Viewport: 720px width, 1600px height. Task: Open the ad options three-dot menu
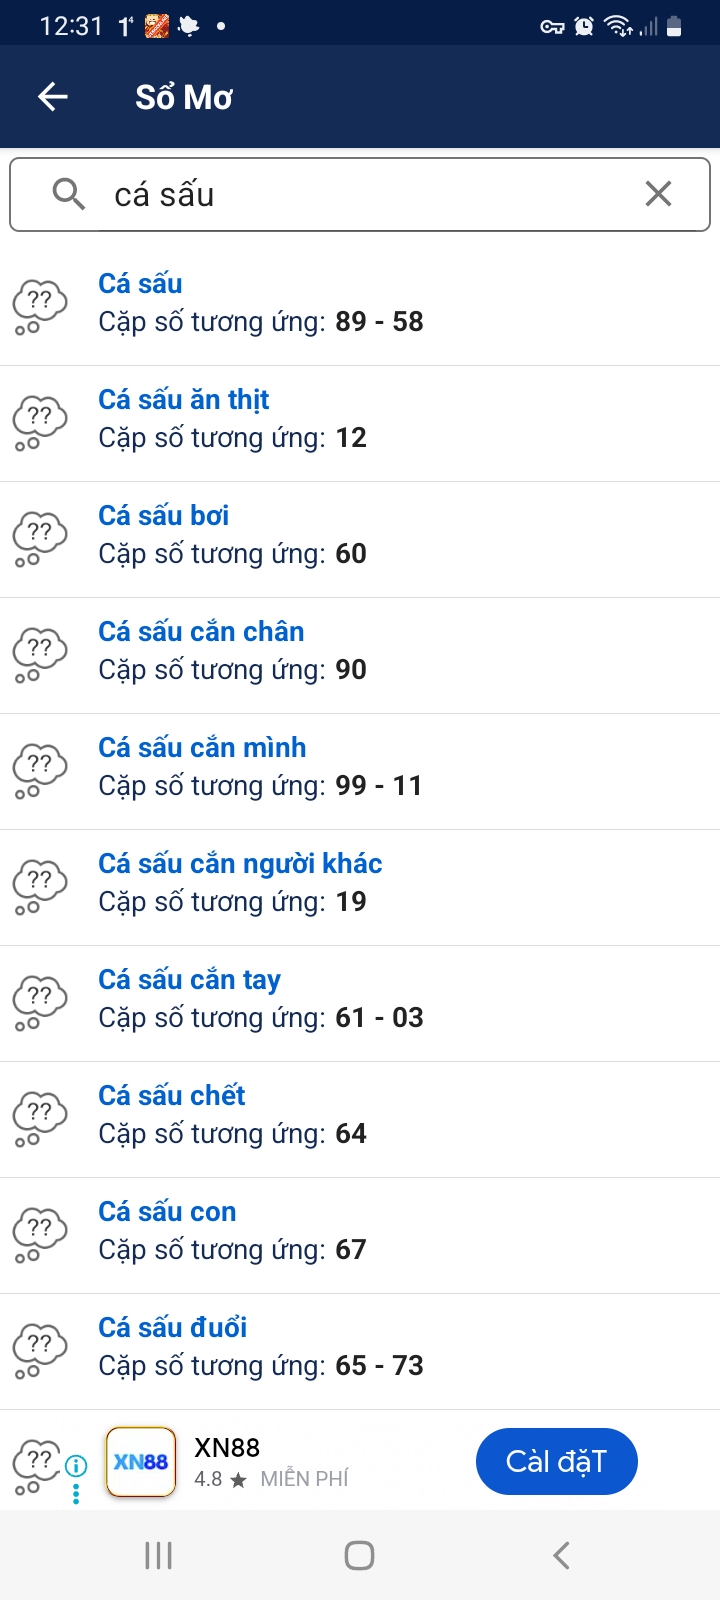coord(76,1494)
